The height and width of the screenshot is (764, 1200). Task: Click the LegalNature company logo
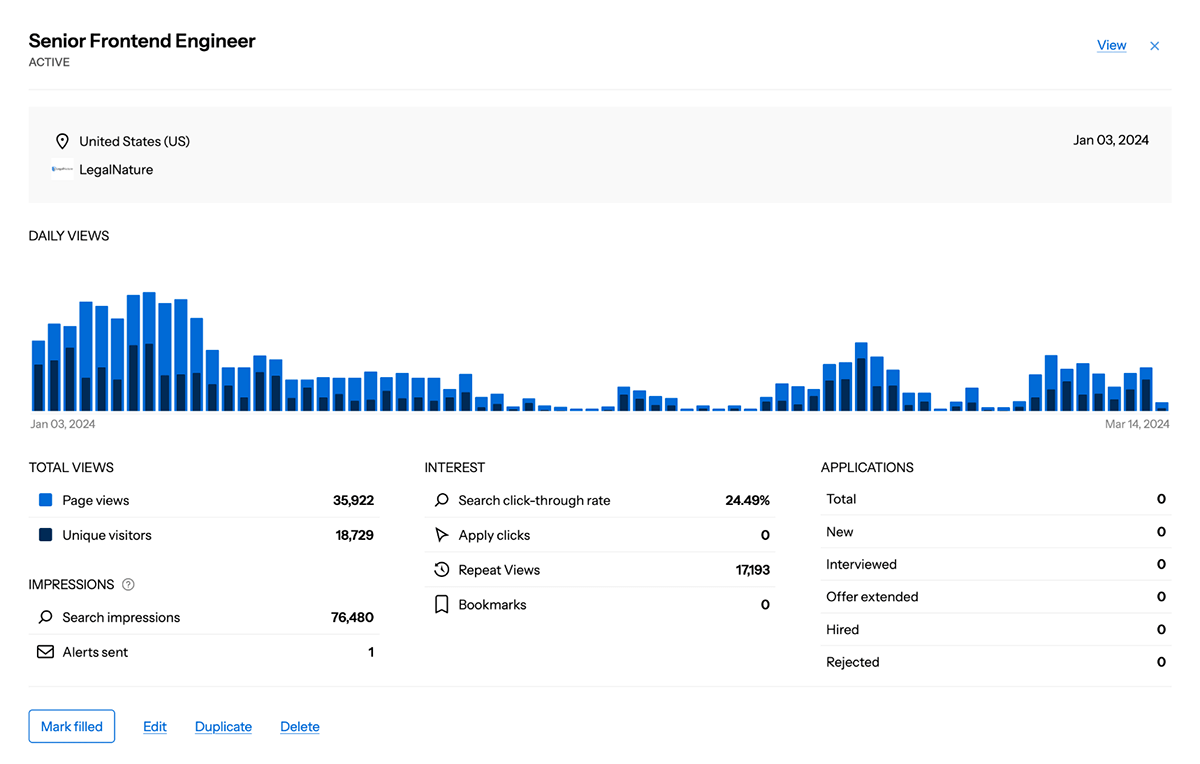62,170
